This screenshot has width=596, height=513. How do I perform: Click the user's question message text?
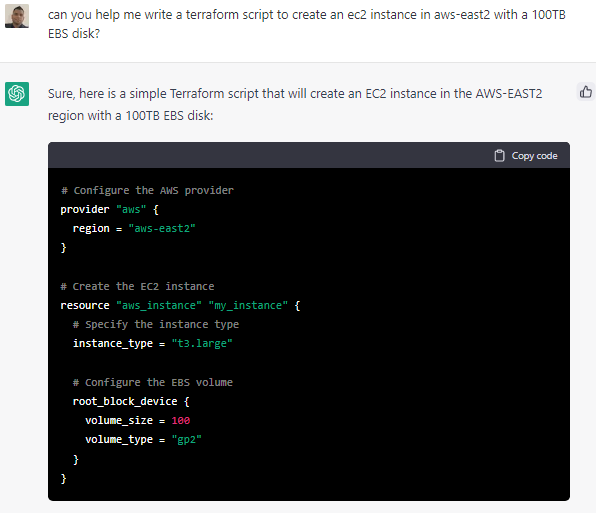point(306,24)
